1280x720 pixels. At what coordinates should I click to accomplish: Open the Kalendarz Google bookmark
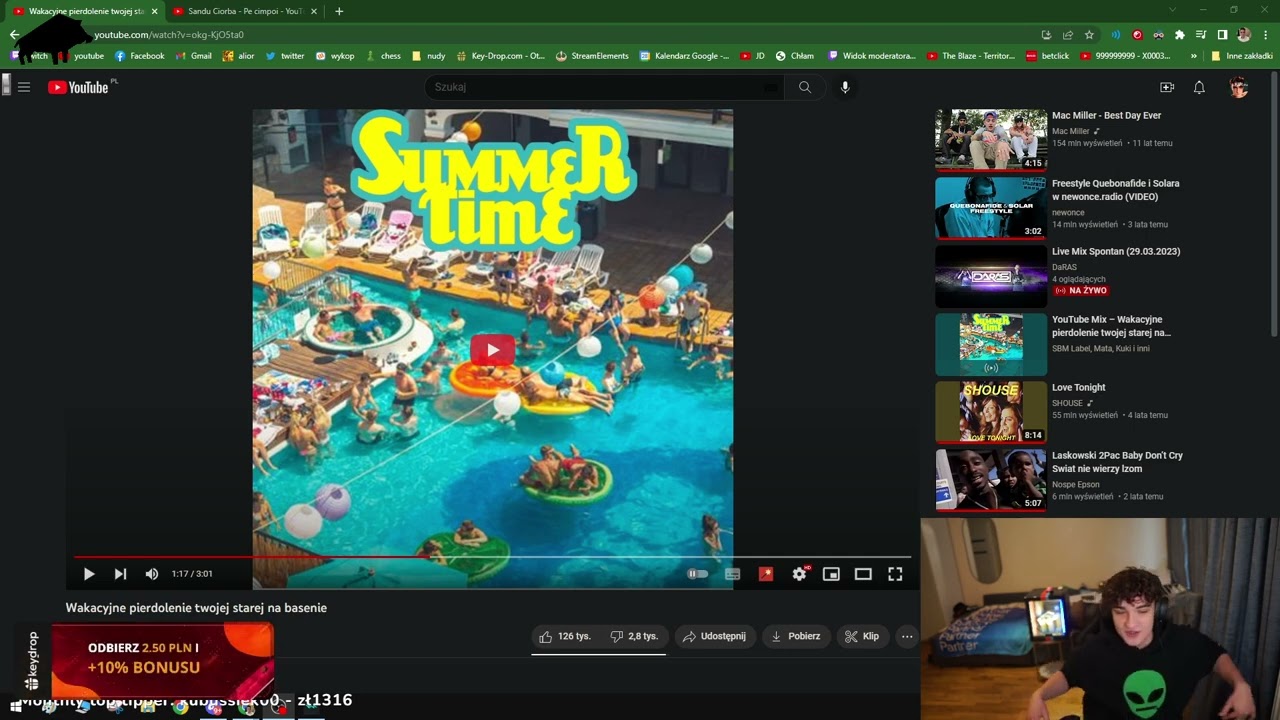point(684,56)
